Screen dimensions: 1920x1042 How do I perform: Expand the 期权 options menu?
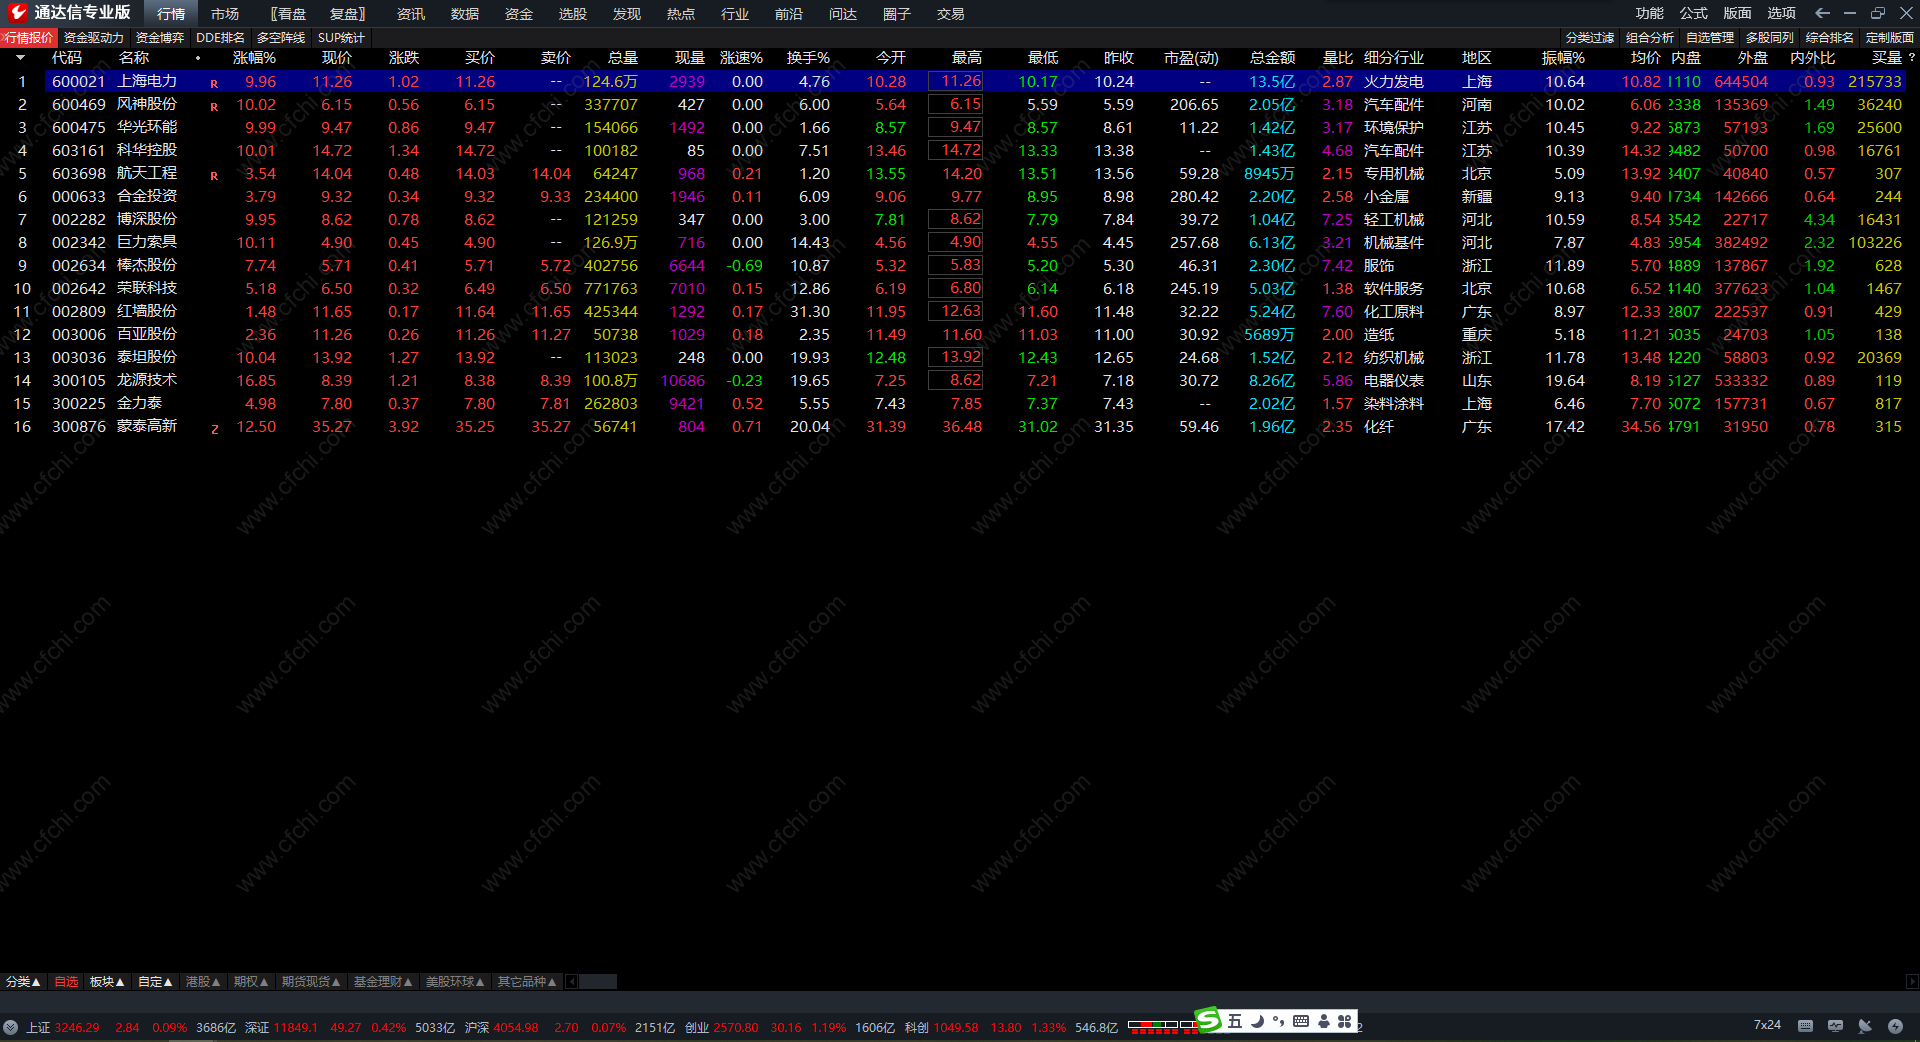coord(251,982)
